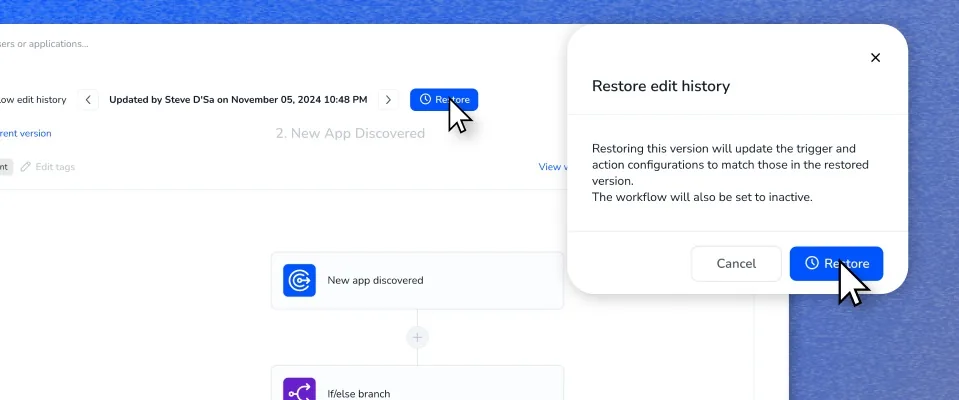Cancel the restore edit history dialog
Image resolution: width=959 pixels, height=400 pixels.
[736, 264]
